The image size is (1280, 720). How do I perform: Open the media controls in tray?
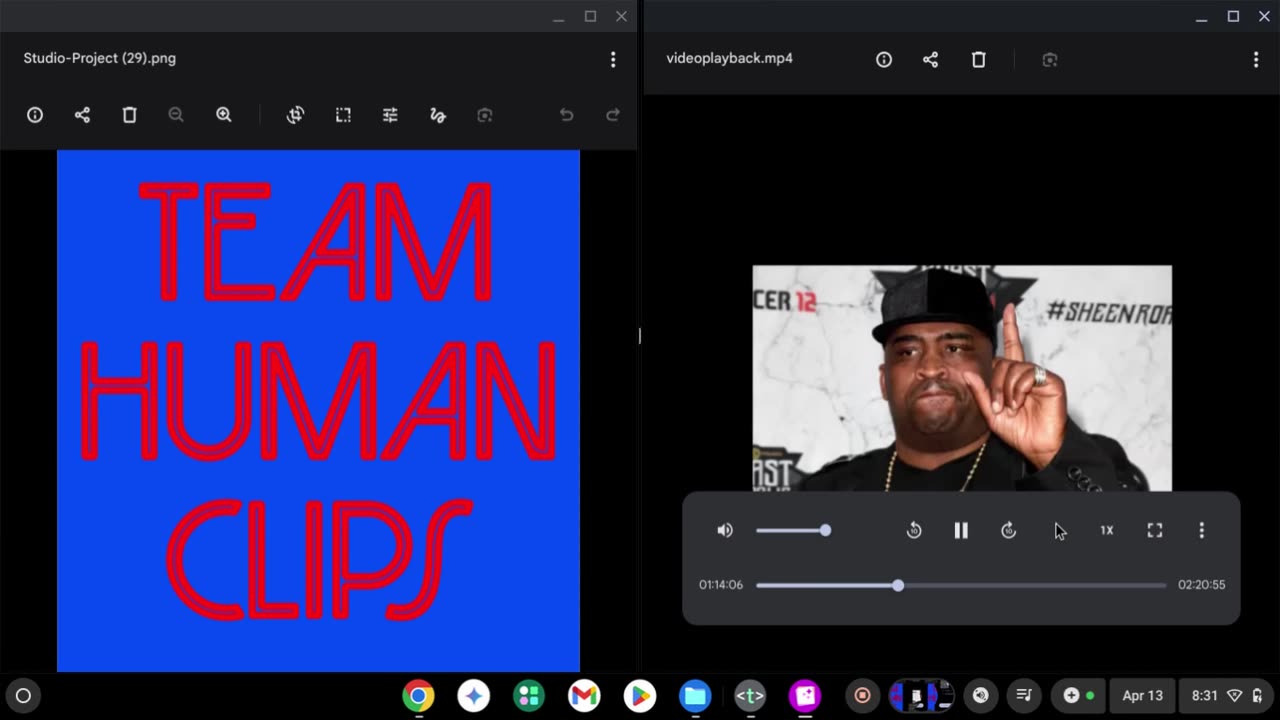[x=1024, y=696]
